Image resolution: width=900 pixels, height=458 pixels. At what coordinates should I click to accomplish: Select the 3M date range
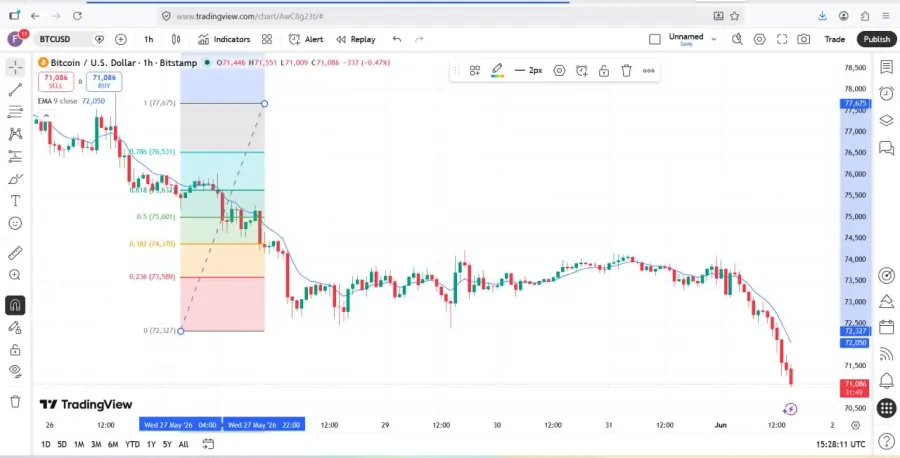tap(96, 444)
